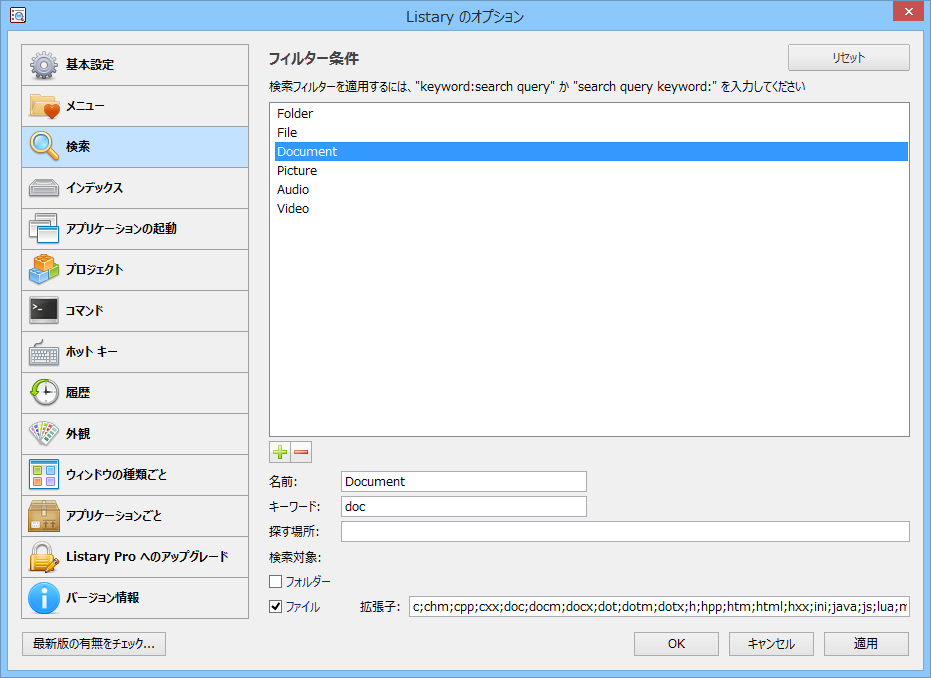Click 最新版の有無をチェック button

(94, 644)
